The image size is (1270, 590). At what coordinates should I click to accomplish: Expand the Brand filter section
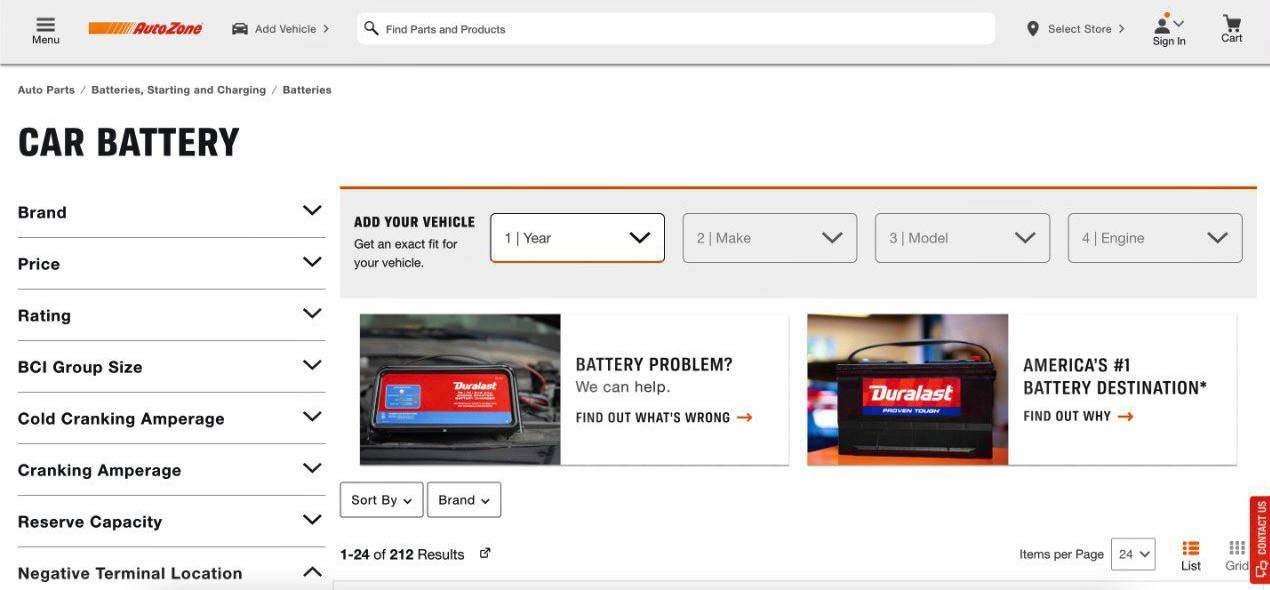click(171, 212)
